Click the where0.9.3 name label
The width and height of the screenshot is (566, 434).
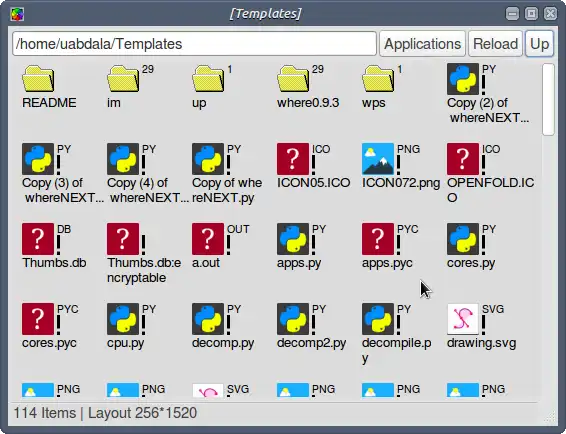pos(308,103)
